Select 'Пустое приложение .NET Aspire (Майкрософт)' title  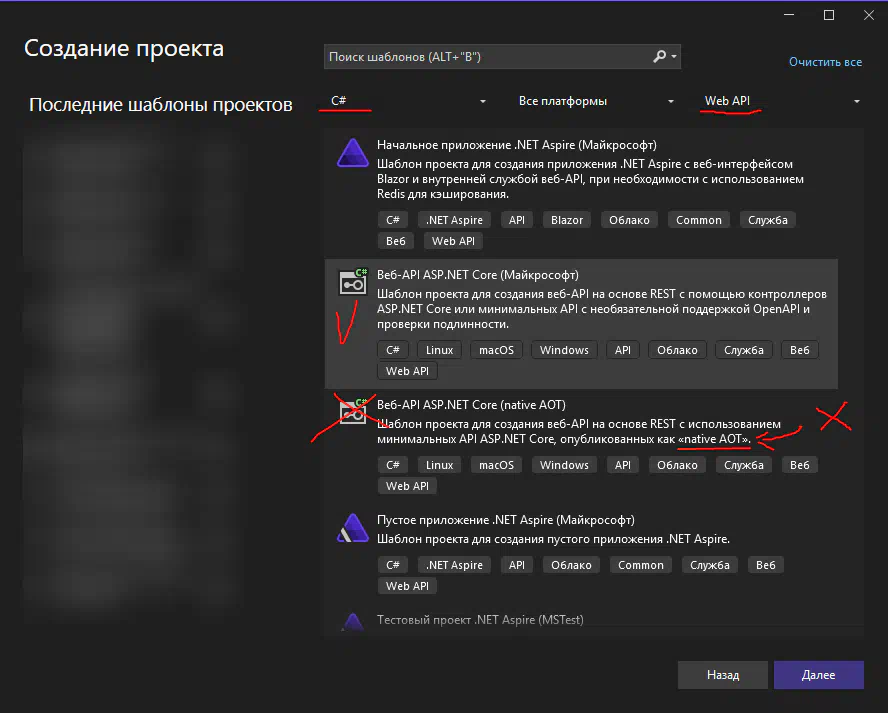pyautogui.click(x=506, y=520)
